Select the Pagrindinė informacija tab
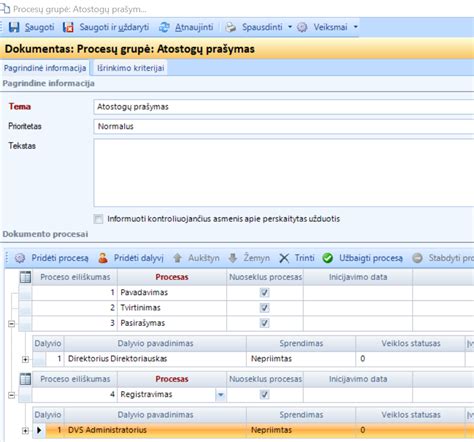 (x=45, y=68)
